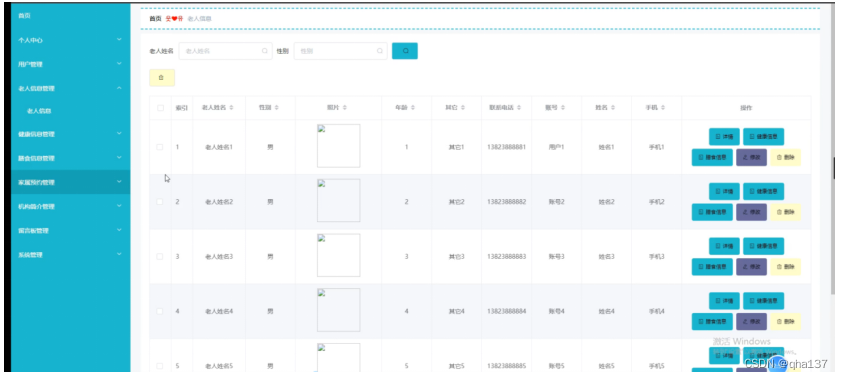Tick the checkbox for row 老人姓名5
The image size is (843, 379).
click(x=160, y=366)
